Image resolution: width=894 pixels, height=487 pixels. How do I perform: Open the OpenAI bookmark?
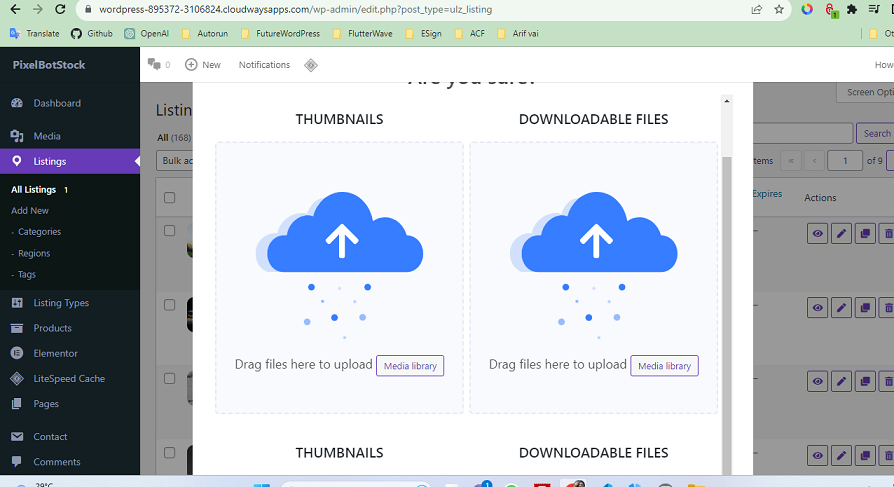tap(147, 34)
